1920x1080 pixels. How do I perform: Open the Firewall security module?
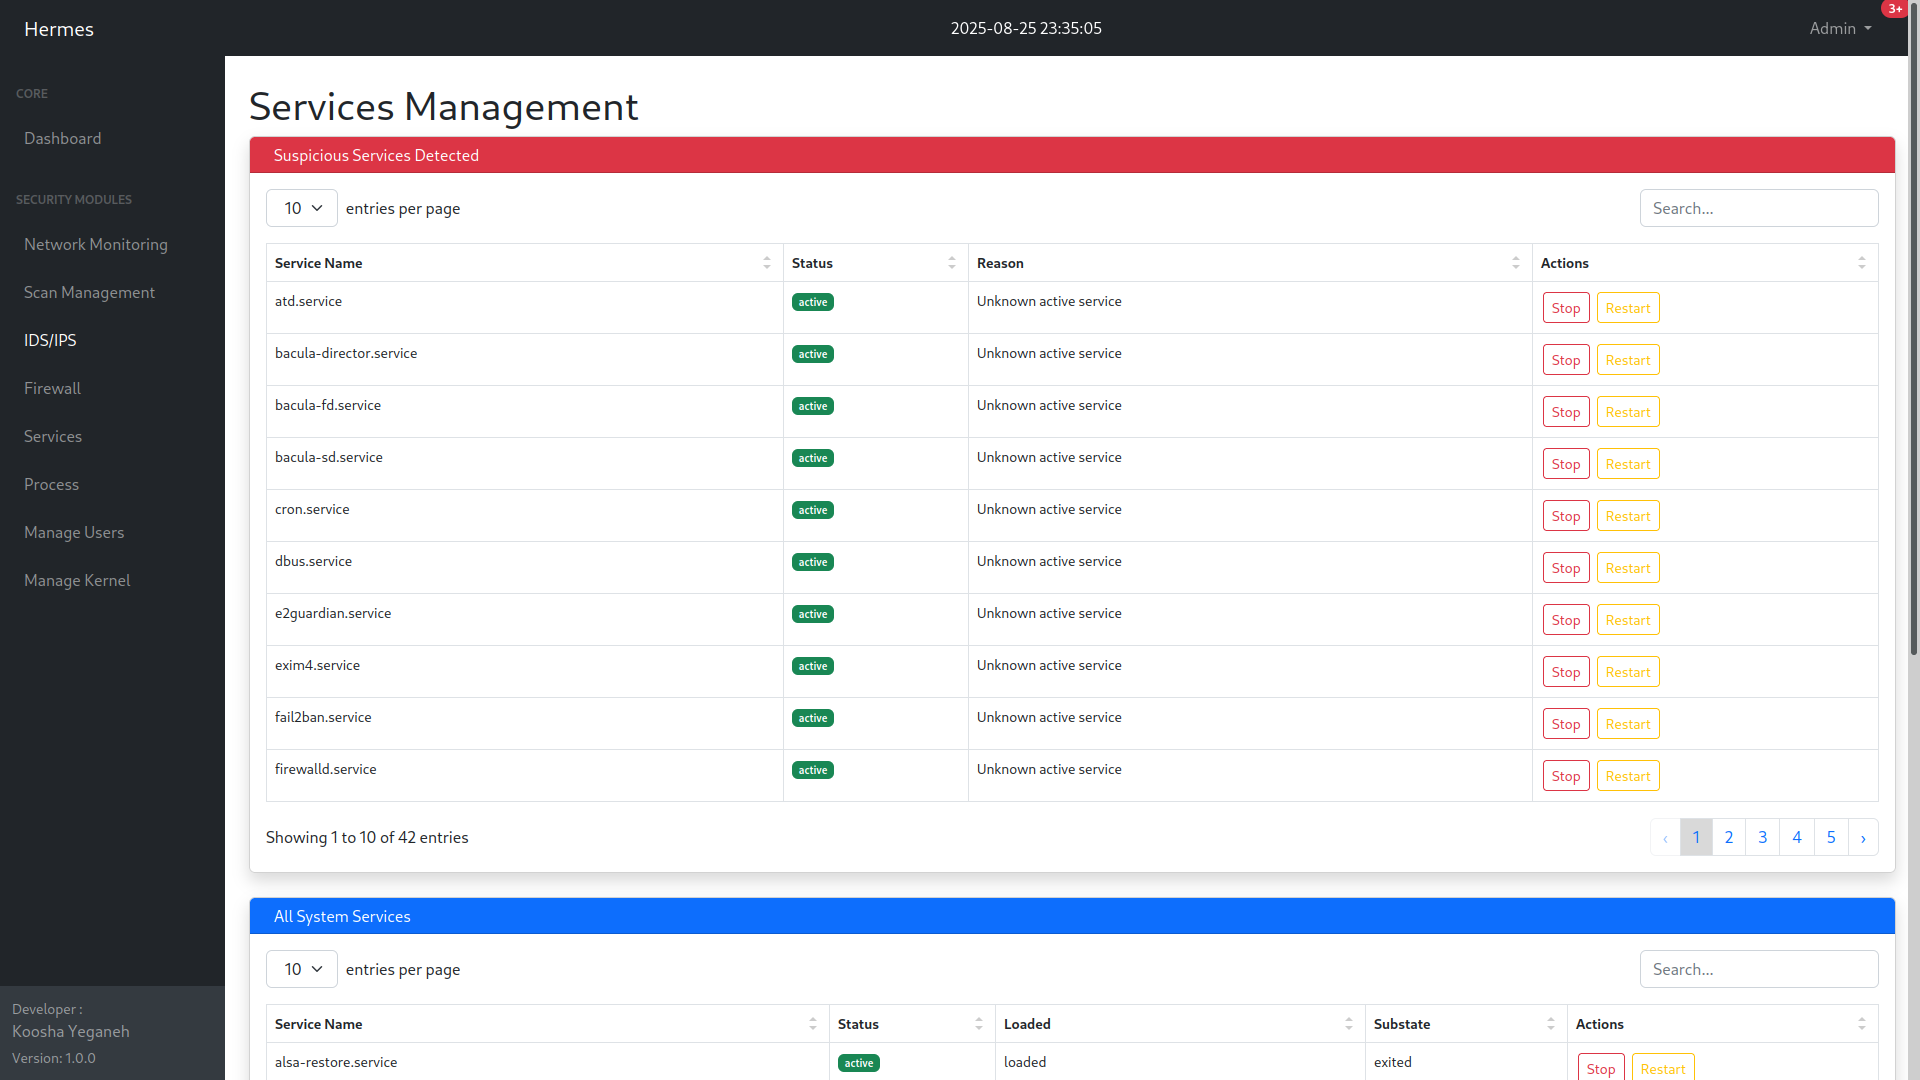(x=52, y=388)
